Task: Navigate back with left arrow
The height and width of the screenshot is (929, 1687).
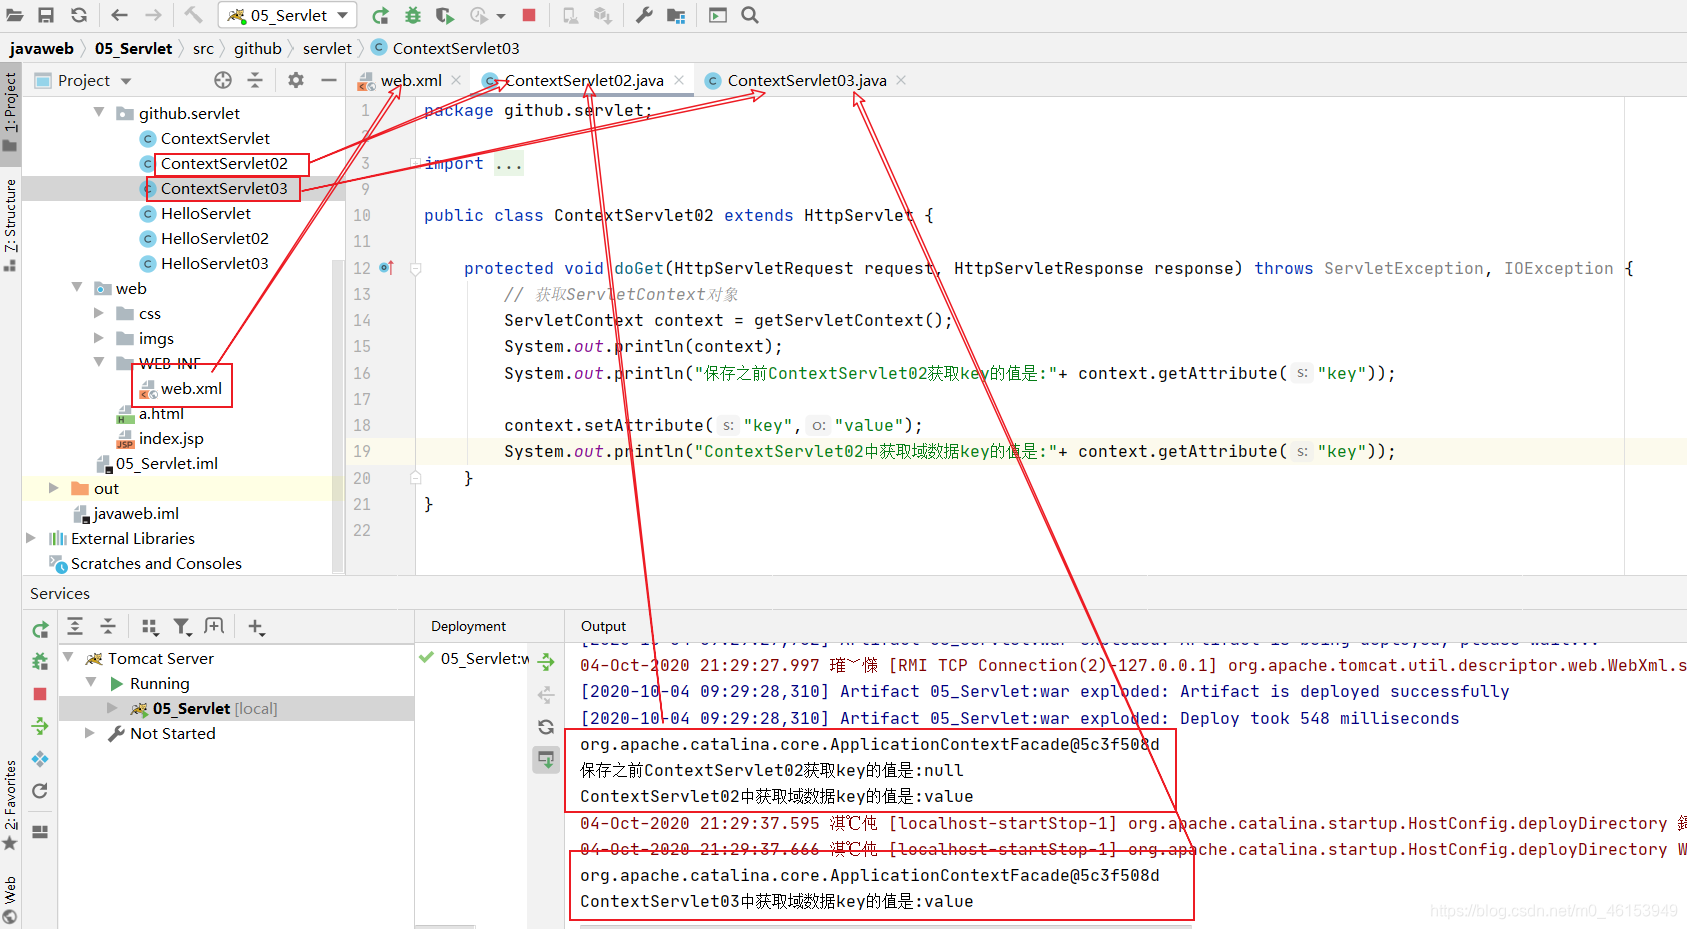Action: [x=120, y=15]
